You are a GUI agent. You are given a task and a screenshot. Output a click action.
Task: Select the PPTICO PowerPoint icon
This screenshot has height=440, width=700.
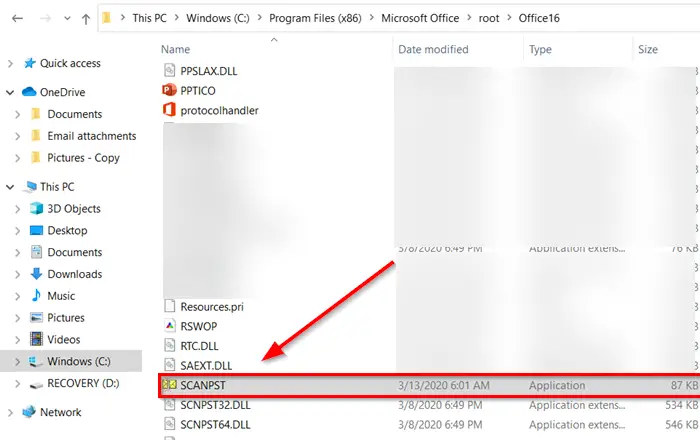[169, 90]
